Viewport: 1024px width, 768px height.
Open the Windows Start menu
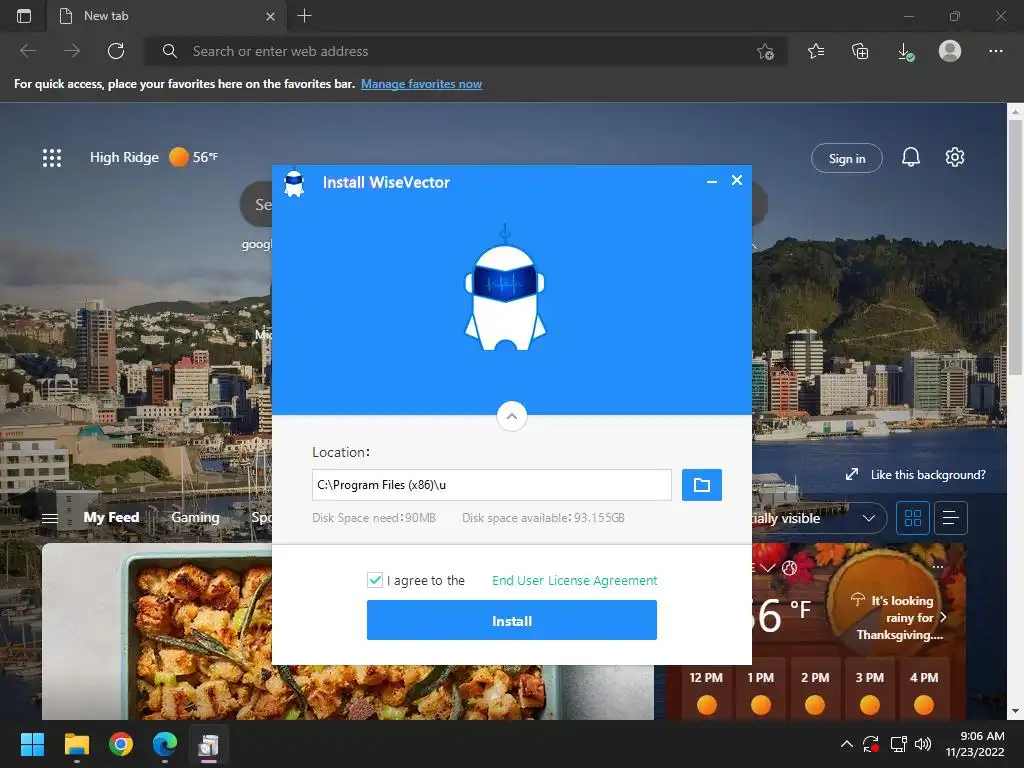[x=32, y=744]
